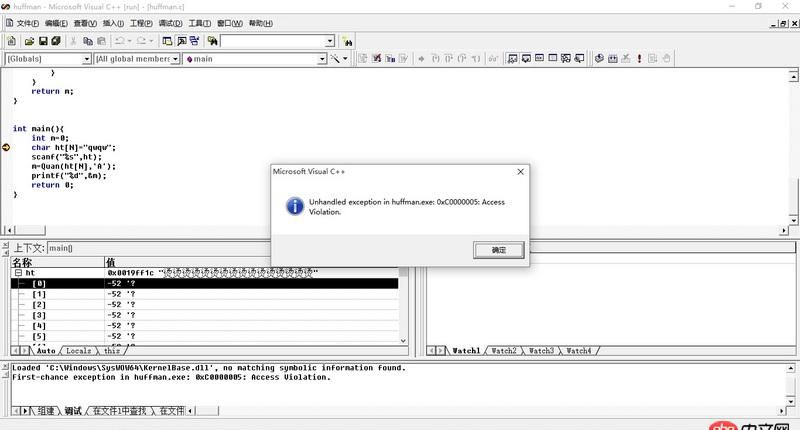Click the Show Next Statement arrow icon
Viewport: 800px width, 430px height.
coord(421,59)
